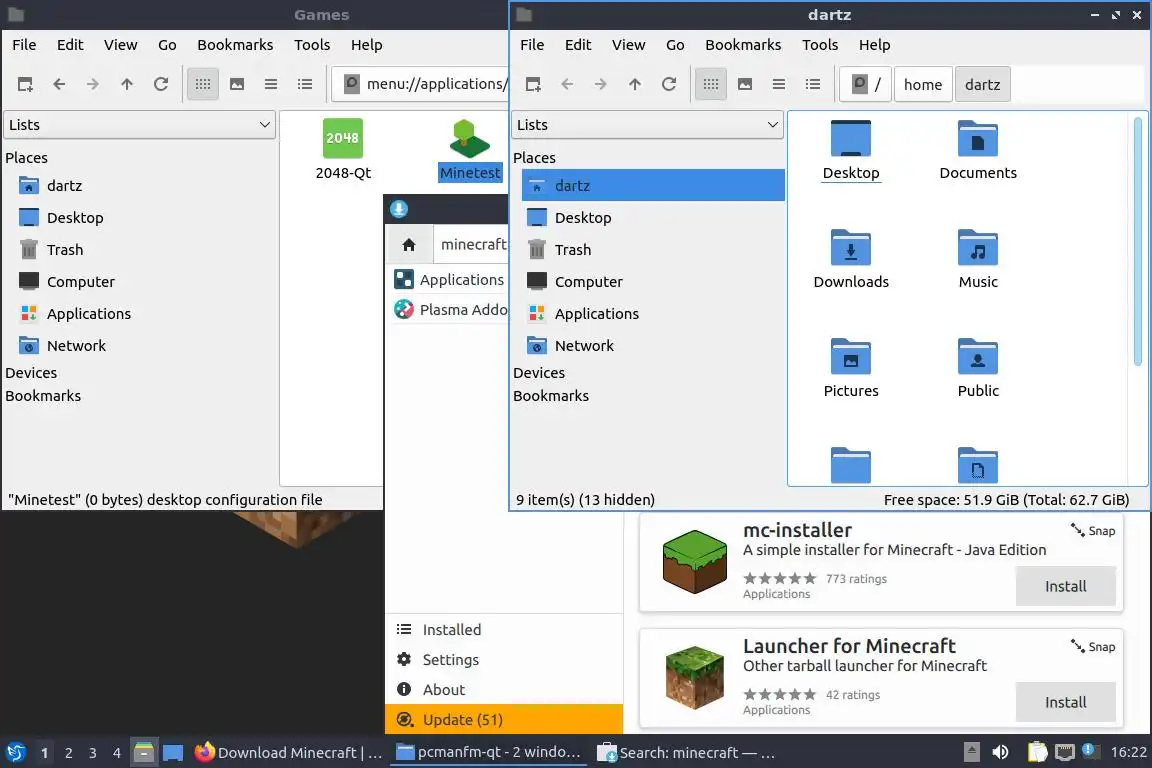This screenshot has width=1152, height=768.
Task: Open Go menu in dartz window
Action: point(675,45)
